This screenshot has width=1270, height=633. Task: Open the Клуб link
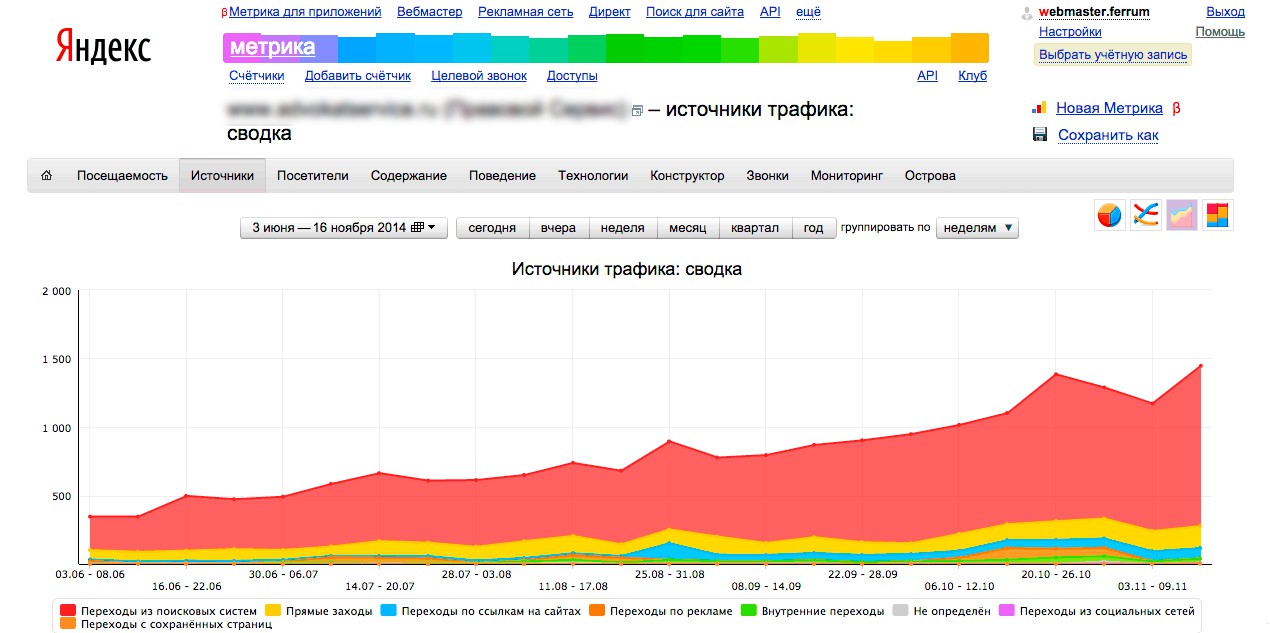point(972,75)
